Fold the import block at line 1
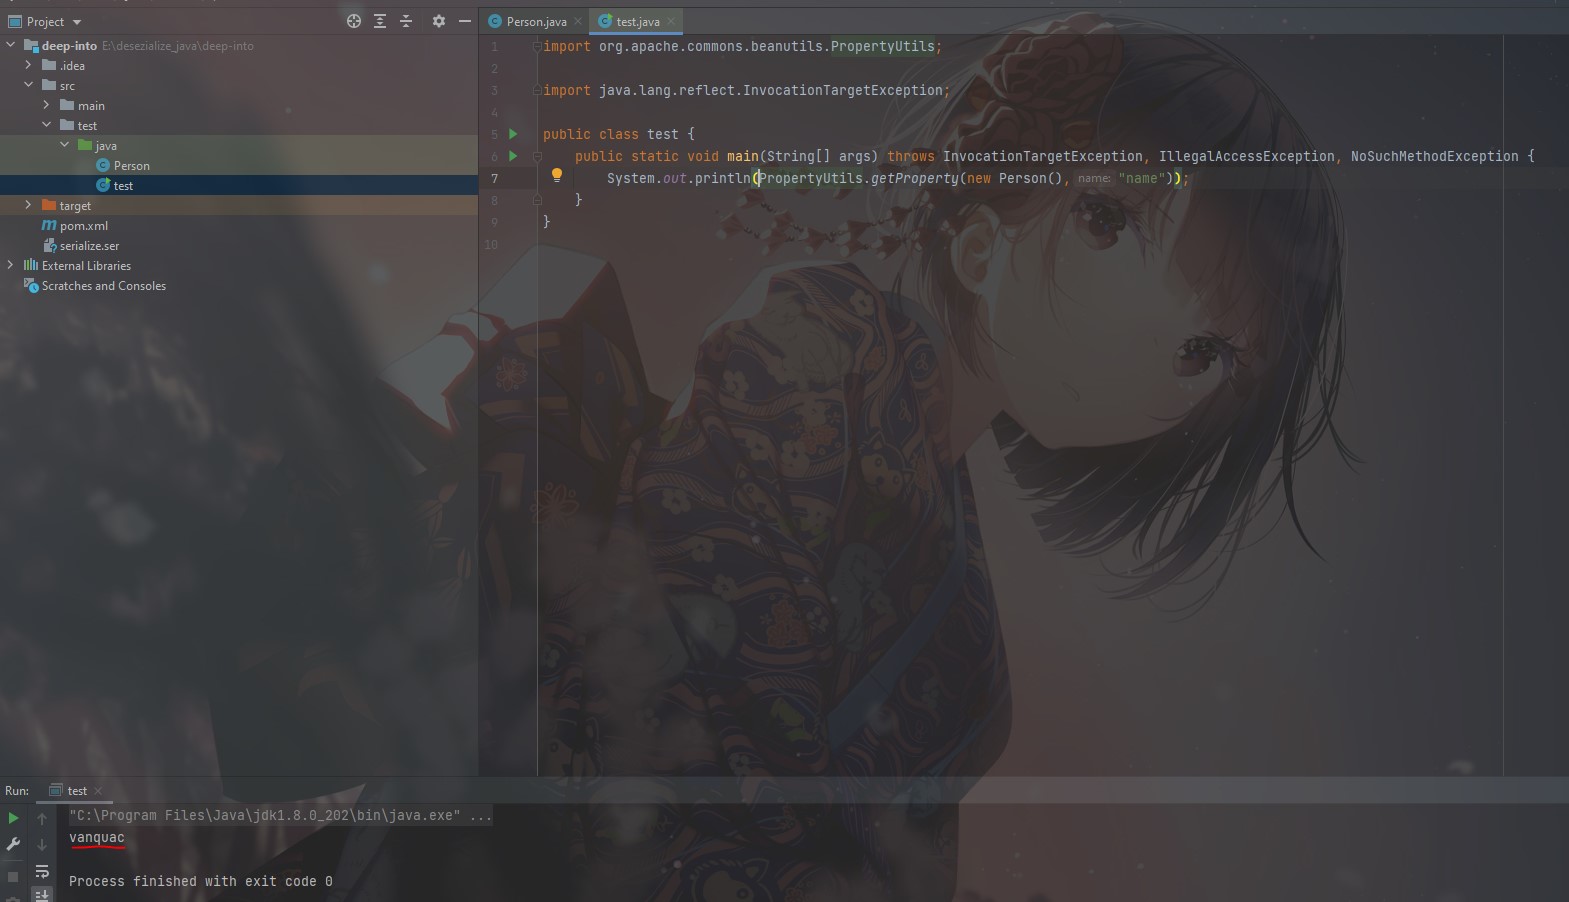 537,46
